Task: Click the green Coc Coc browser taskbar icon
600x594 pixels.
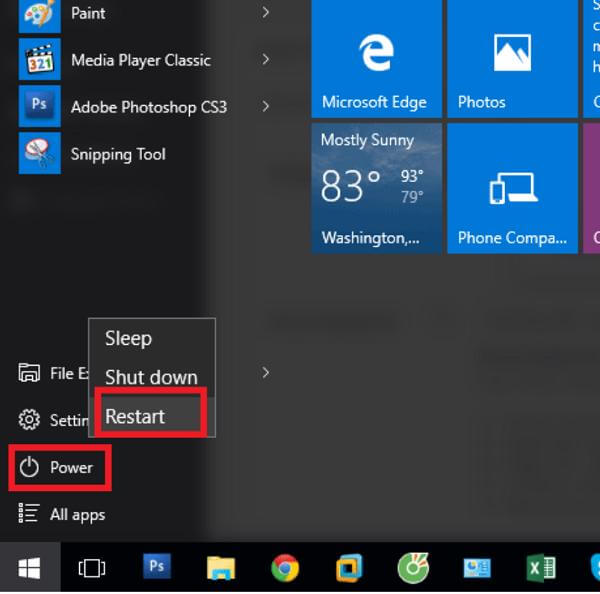Action: [x=413, y=568]
